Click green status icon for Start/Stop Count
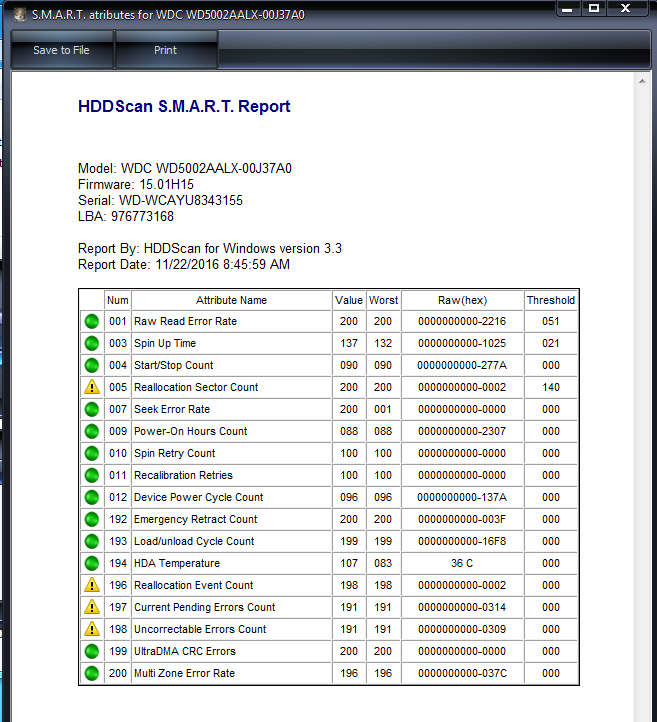Viewport: 657px width, 722px height. pos(92,365)
